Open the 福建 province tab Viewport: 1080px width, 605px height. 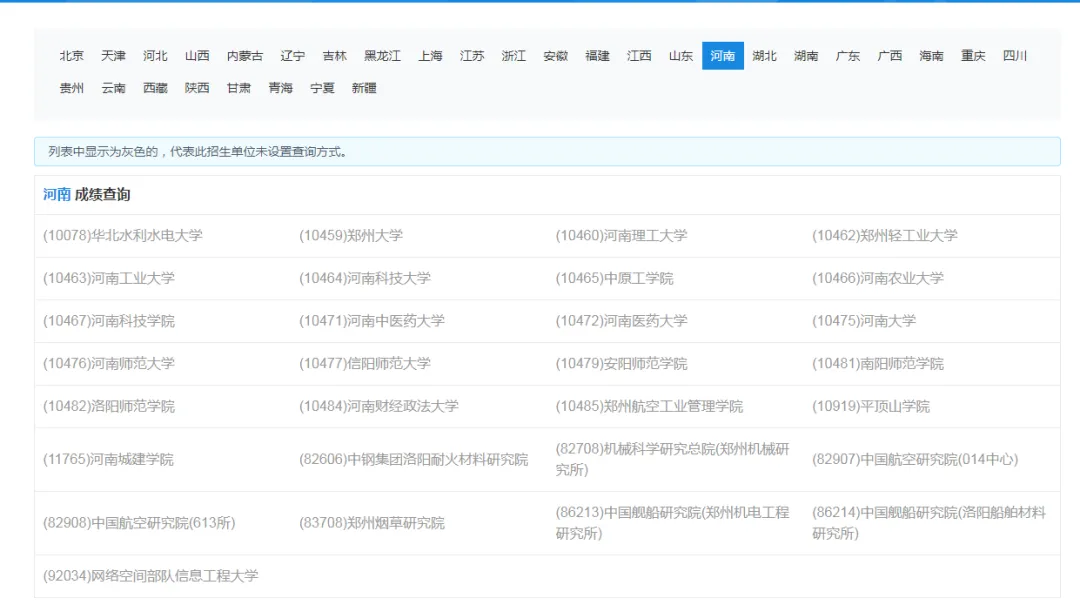[597, 56]
